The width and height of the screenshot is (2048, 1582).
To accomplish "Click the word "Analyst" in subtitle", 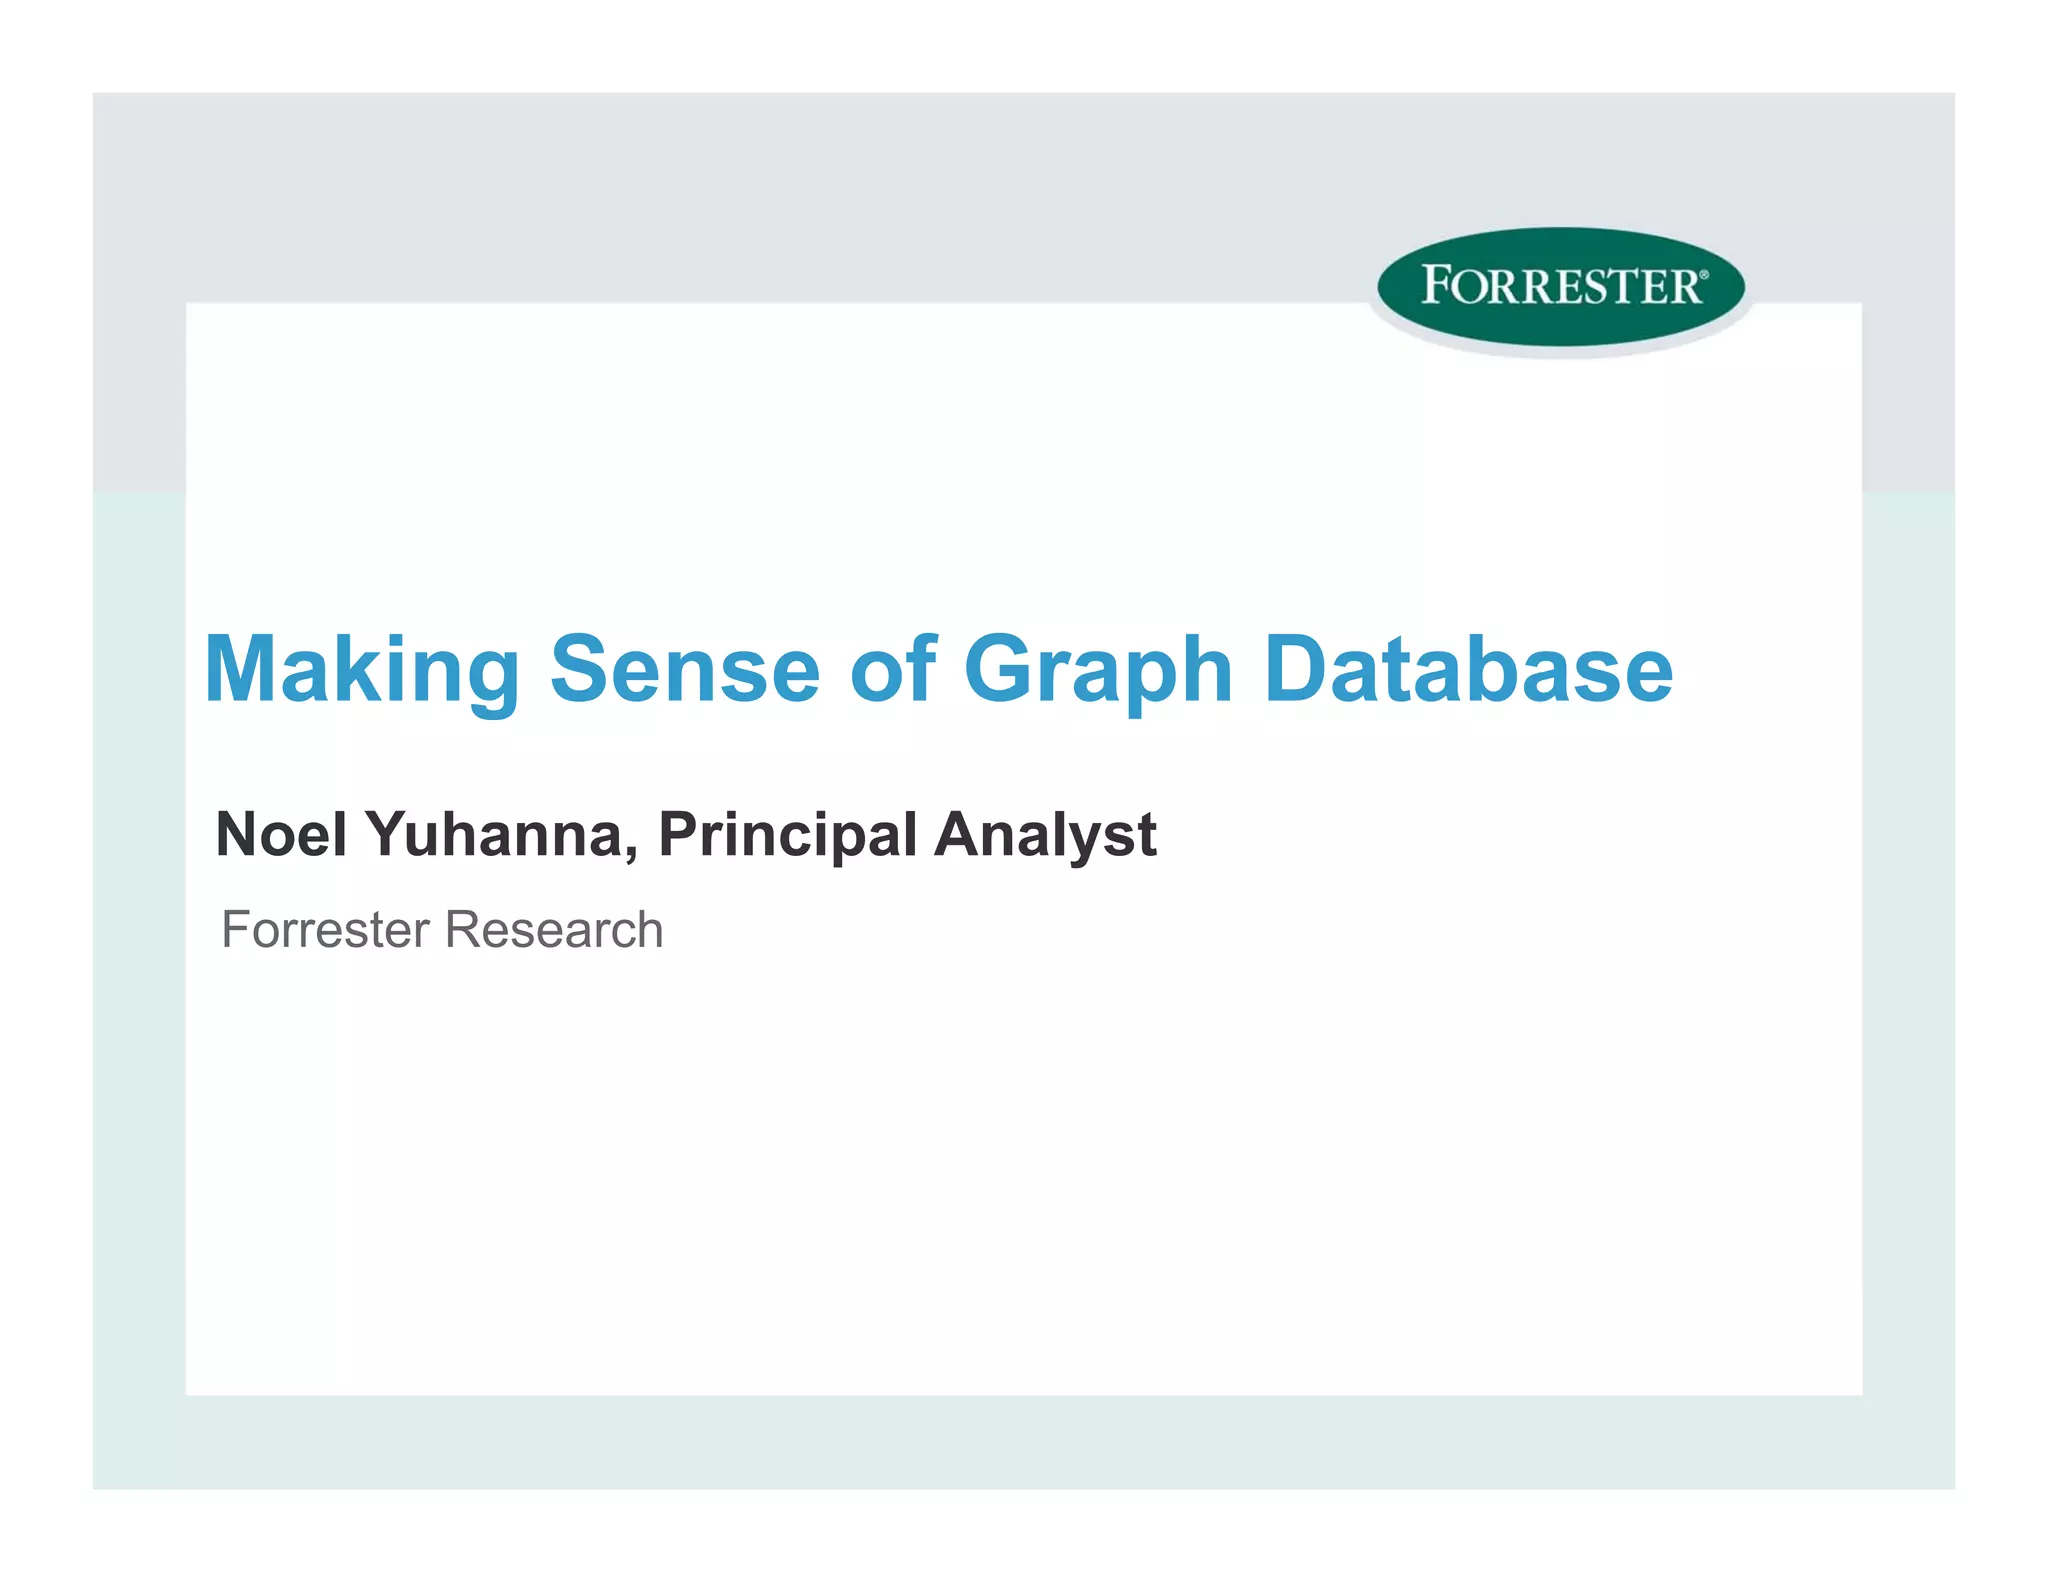I will click(1045, 834).
